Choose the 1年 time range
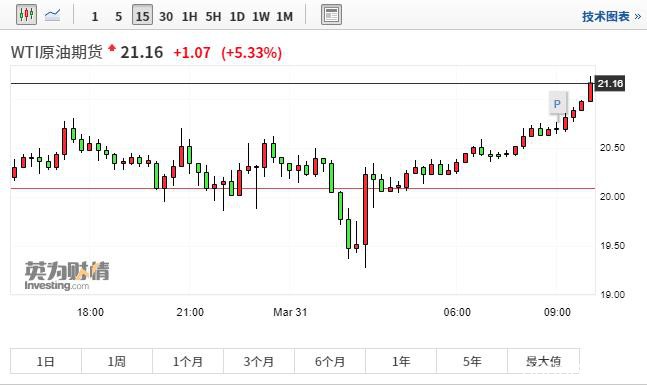Viewport: 647px width, 385px height. pyautogui.click(x=401, y=361)
